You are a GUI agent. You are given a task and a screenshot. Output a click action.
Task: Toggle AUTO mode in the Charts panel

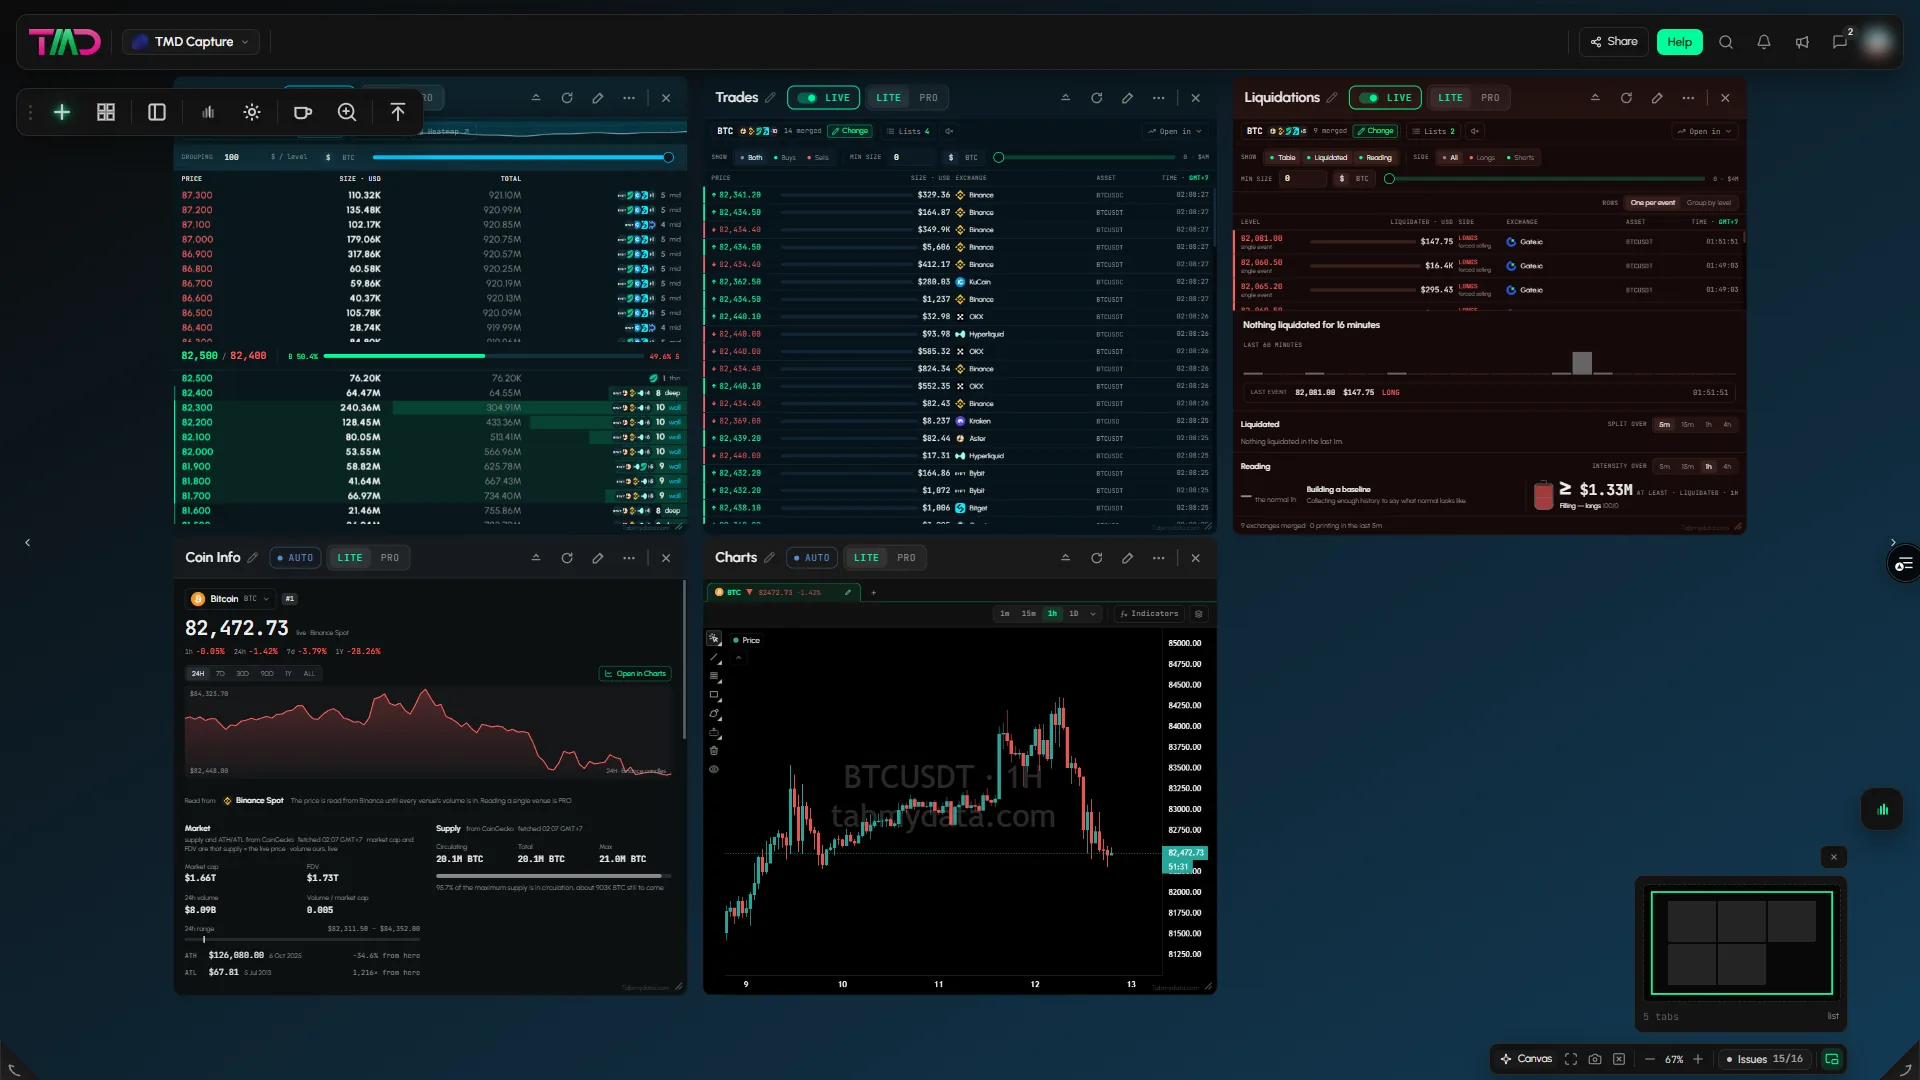pyautogui.click(x=812, y=558)
